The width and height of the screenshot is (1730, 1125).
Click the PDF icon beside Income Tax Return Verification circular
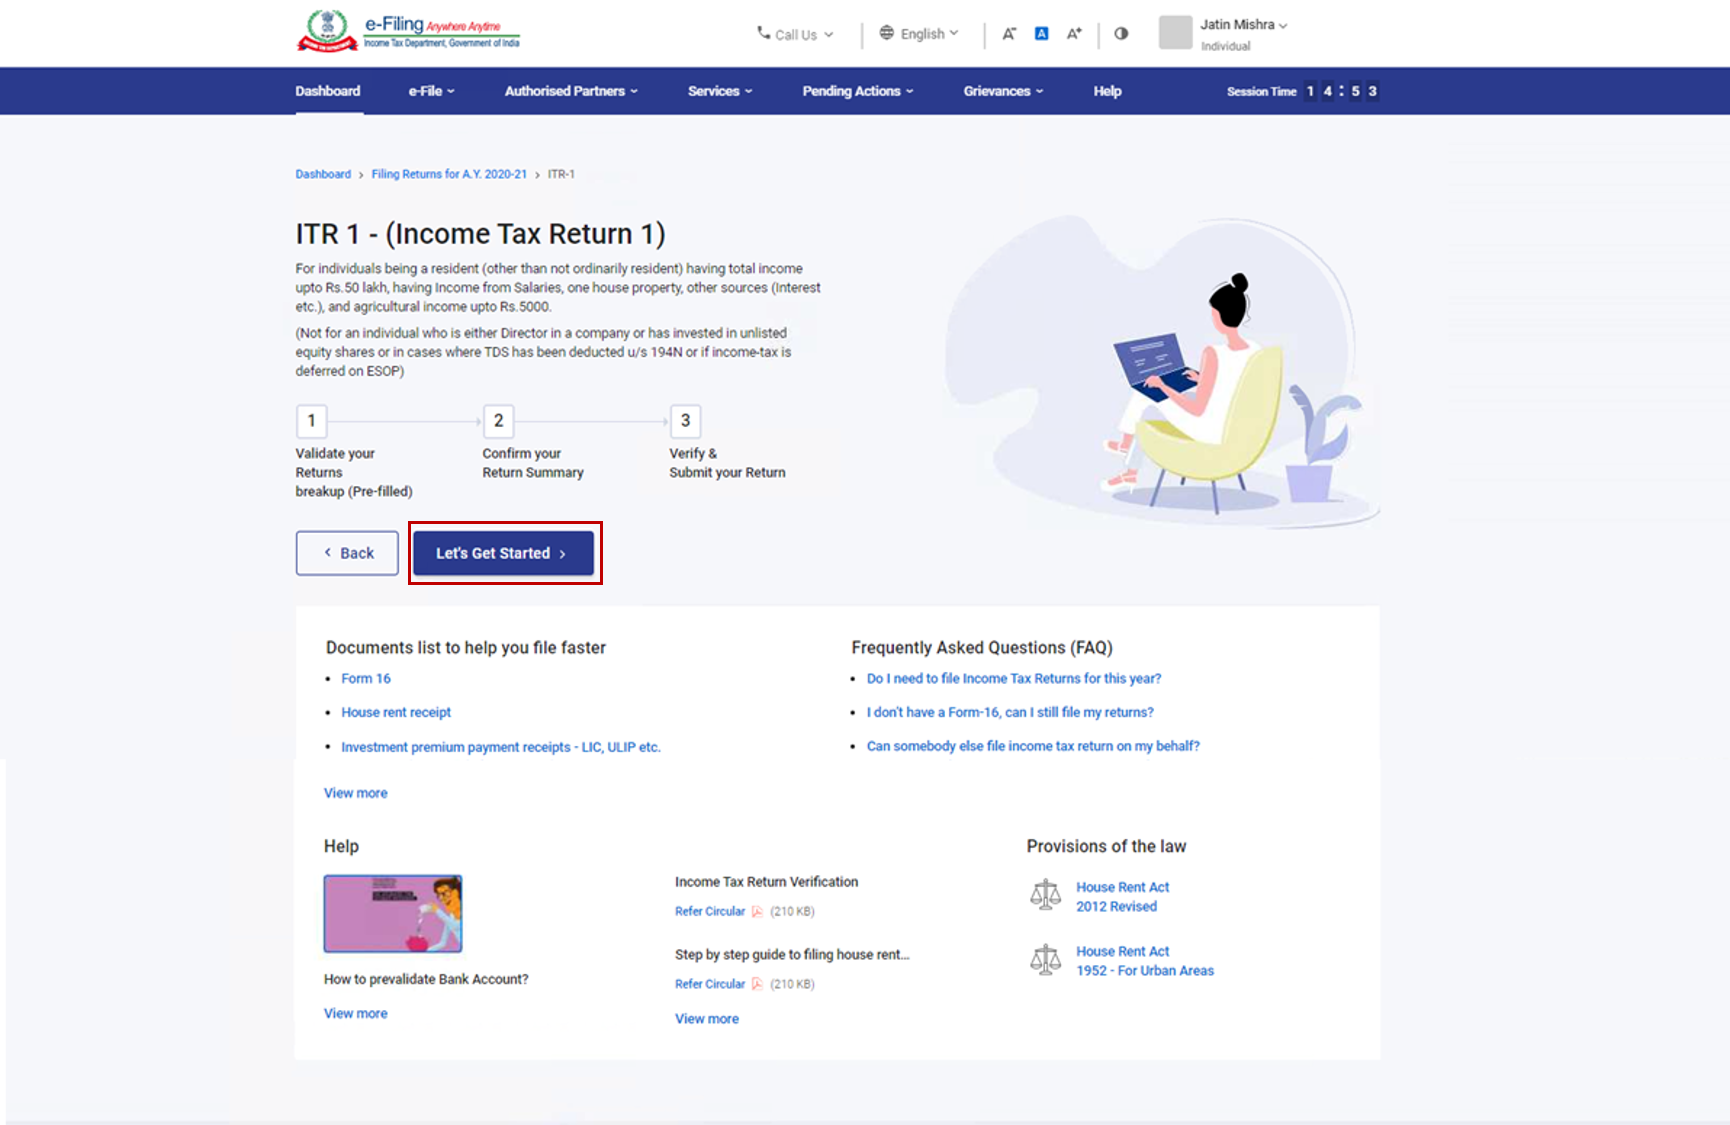[x=757, y=911]
